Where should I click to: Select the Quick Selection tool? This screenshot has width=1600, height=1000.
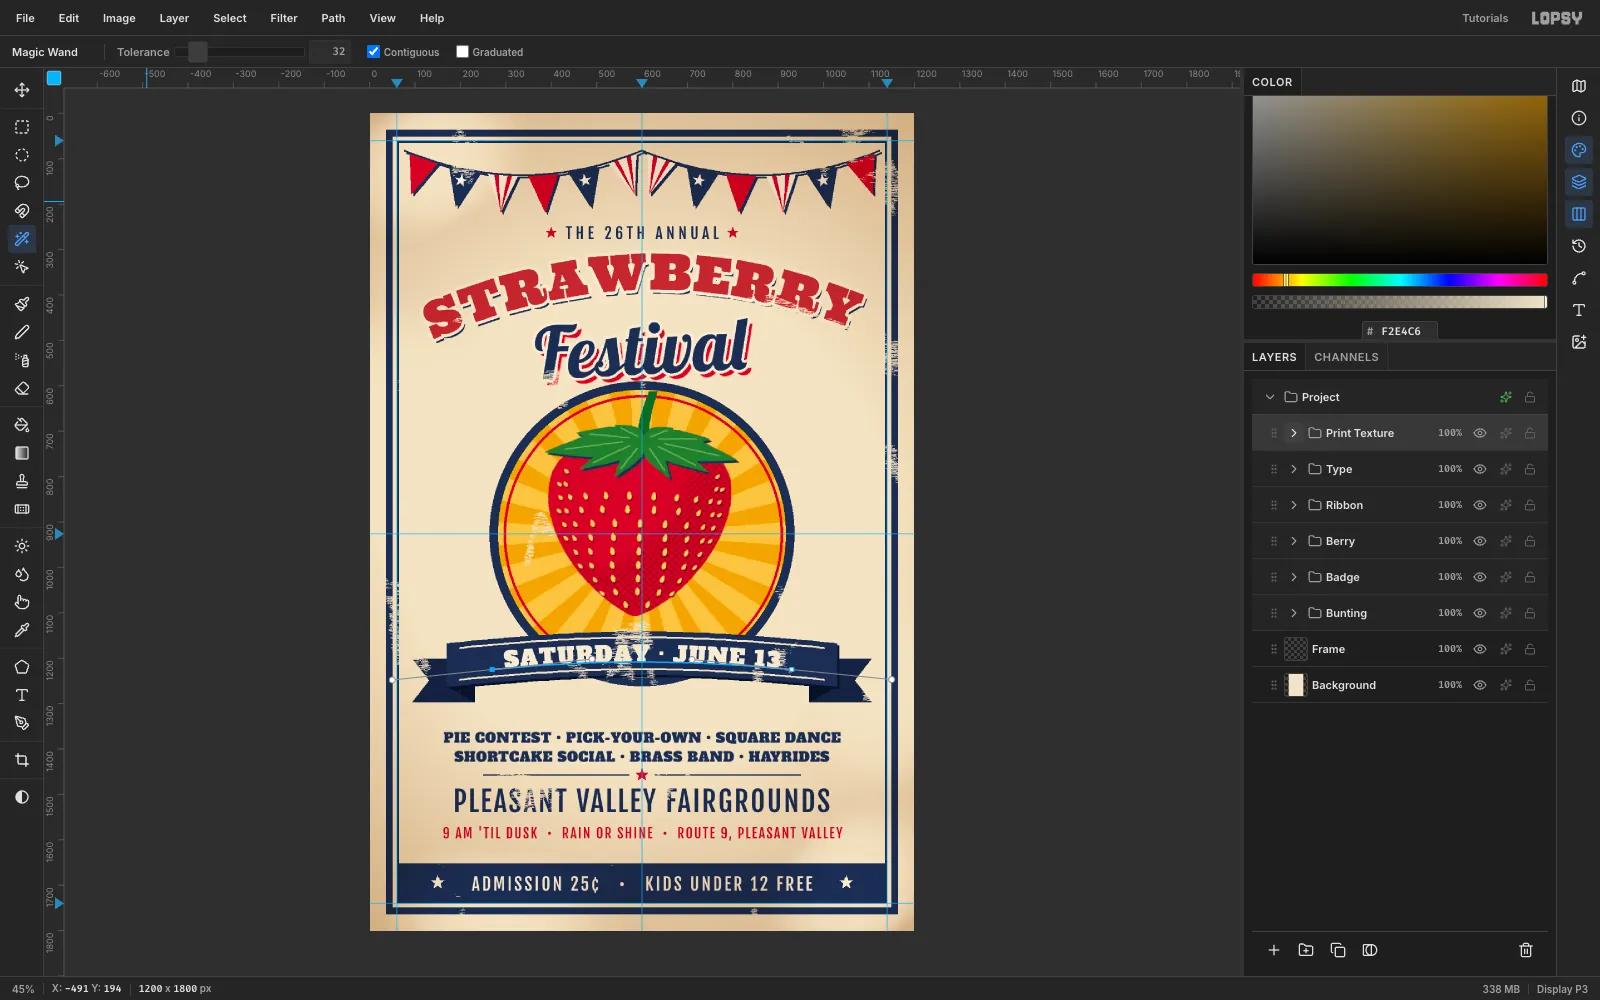click(x=22, y=267)
